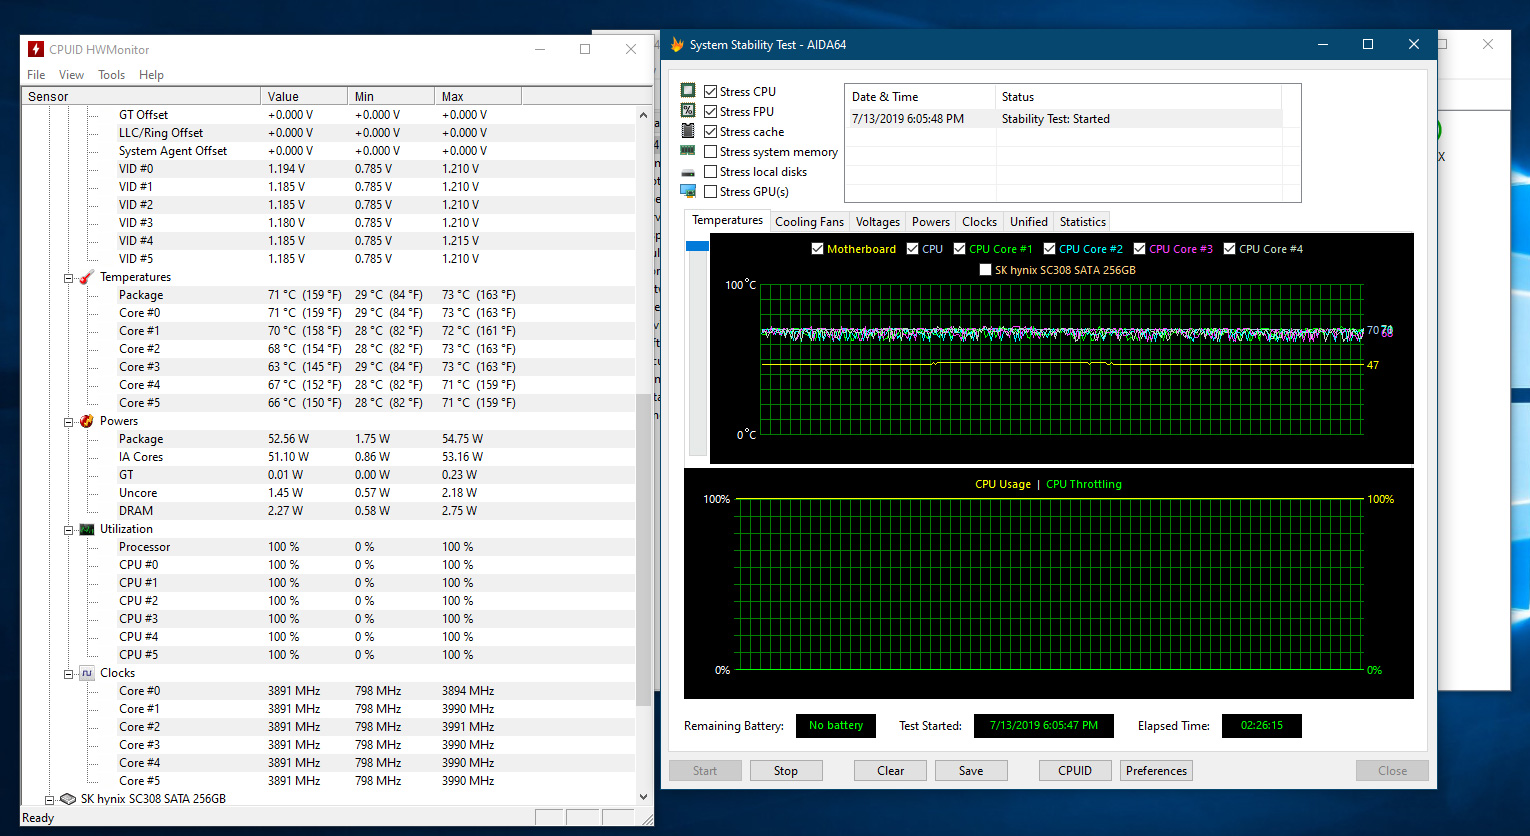Click the AIDA64 flame icon in title bar
This screenshot has width=1530, height=836.
pyautogui.click(x=677, y=45)
